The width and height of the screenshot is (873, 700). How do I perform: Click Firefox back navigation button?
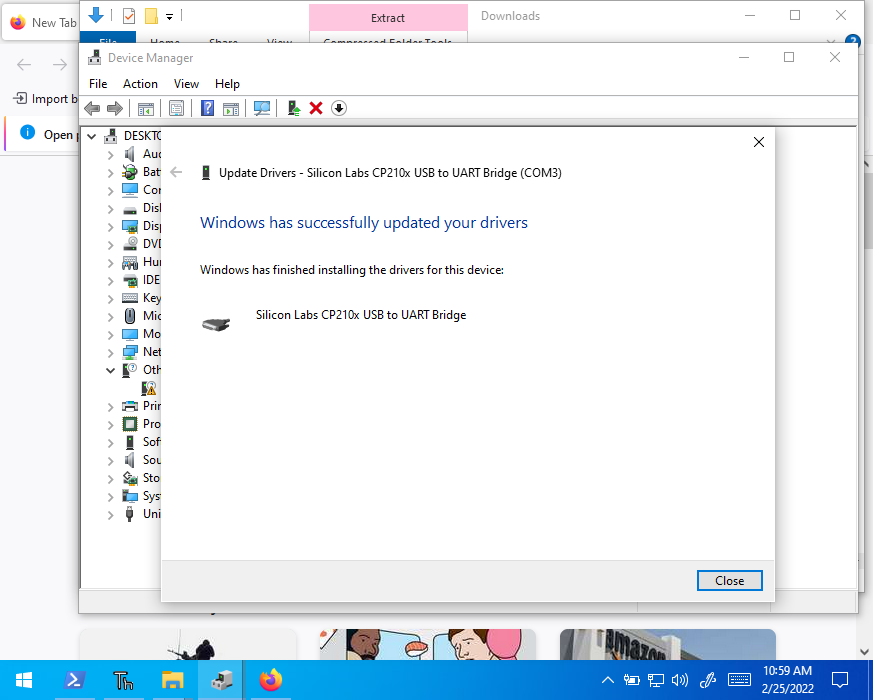24,65
